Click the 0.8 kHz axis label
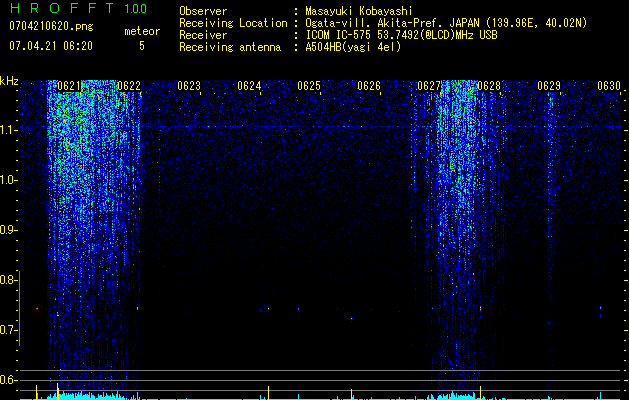The height and width of the screenshot is (400, 629). [x=7, y=280]
